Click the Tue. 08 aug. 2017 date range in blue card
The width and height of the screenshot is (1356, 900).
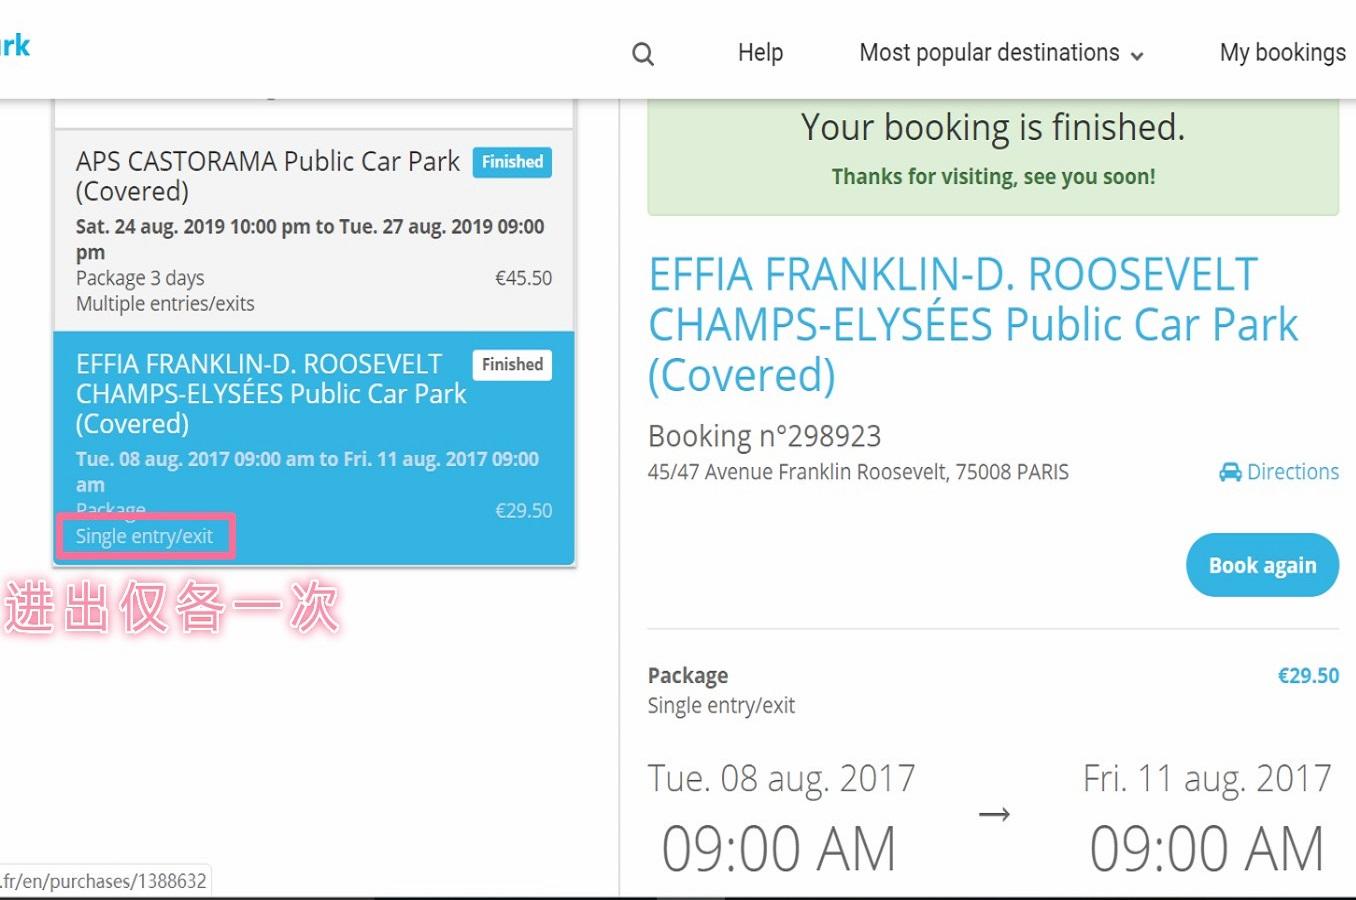(x=307, y=472)
